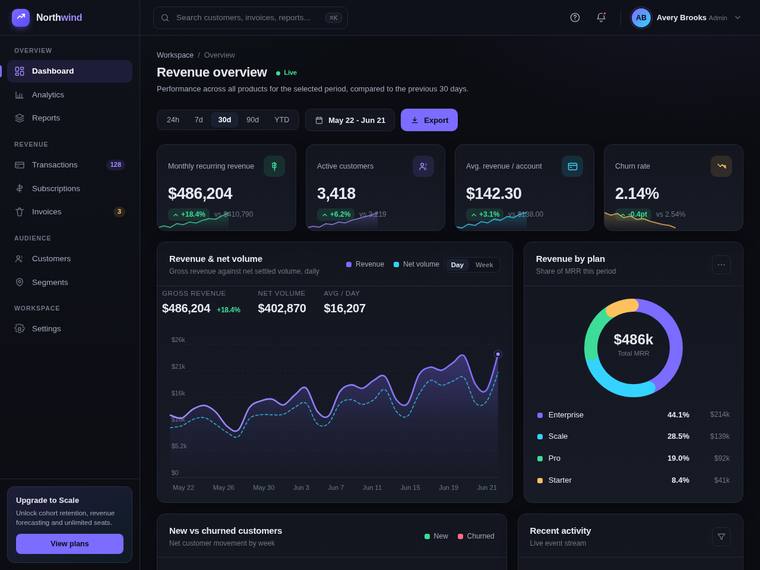This screenshot has width=760, height=570.
Task: Click the View plans button
Action: [70, 544]
